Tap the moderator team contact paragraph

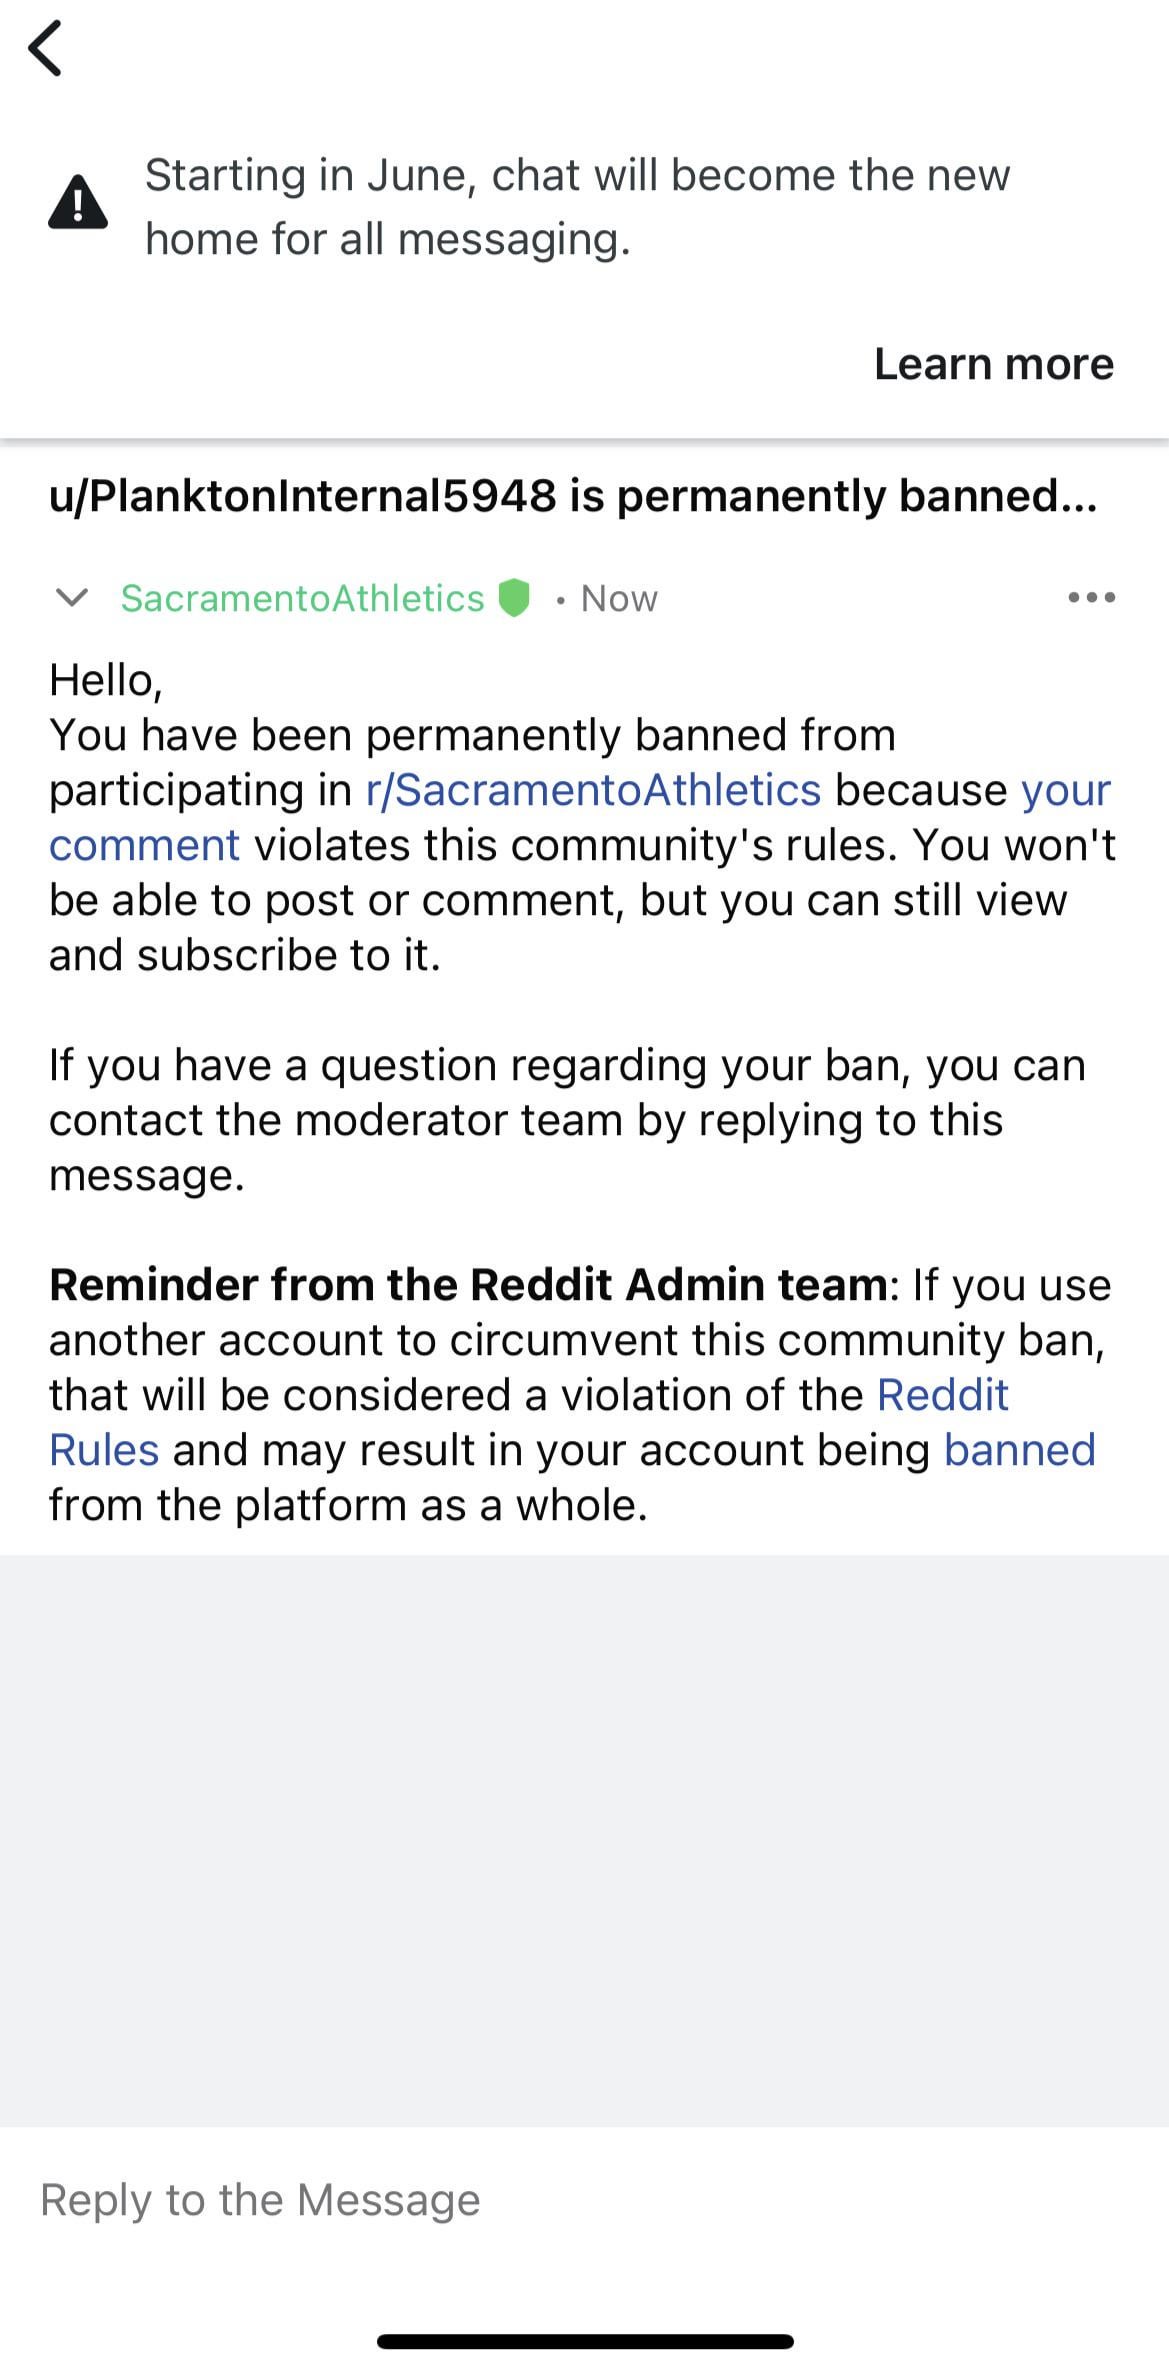566,1120
